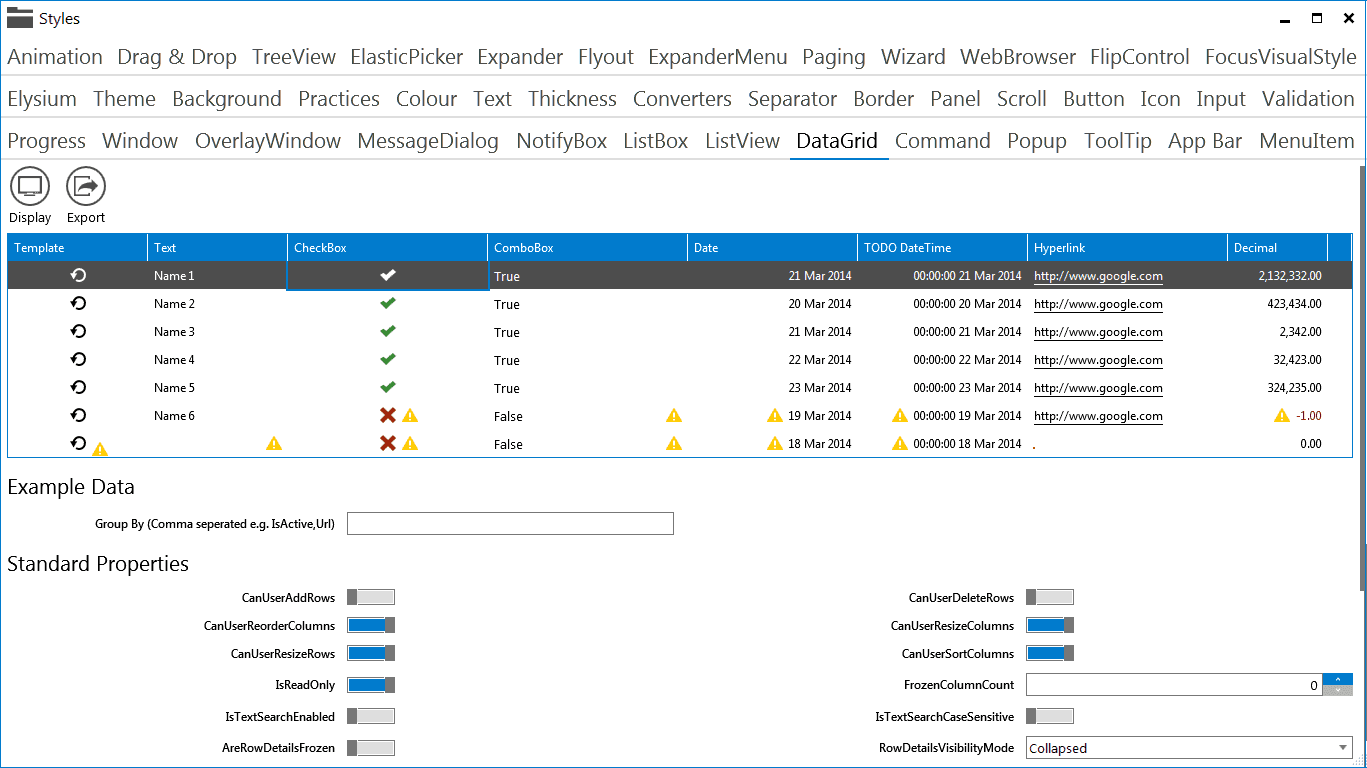
Task: Click the warning triangle in Name 6 Decimal cell
Action: pos(1281,415)
